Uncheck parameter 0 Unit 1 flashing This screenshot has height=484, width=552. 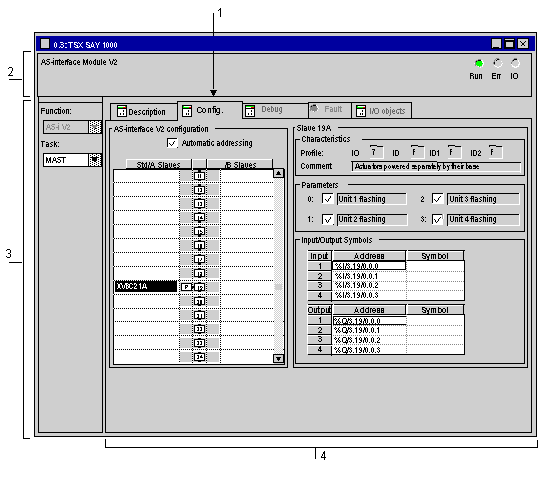pyautogui.click(x=327, y=199)
